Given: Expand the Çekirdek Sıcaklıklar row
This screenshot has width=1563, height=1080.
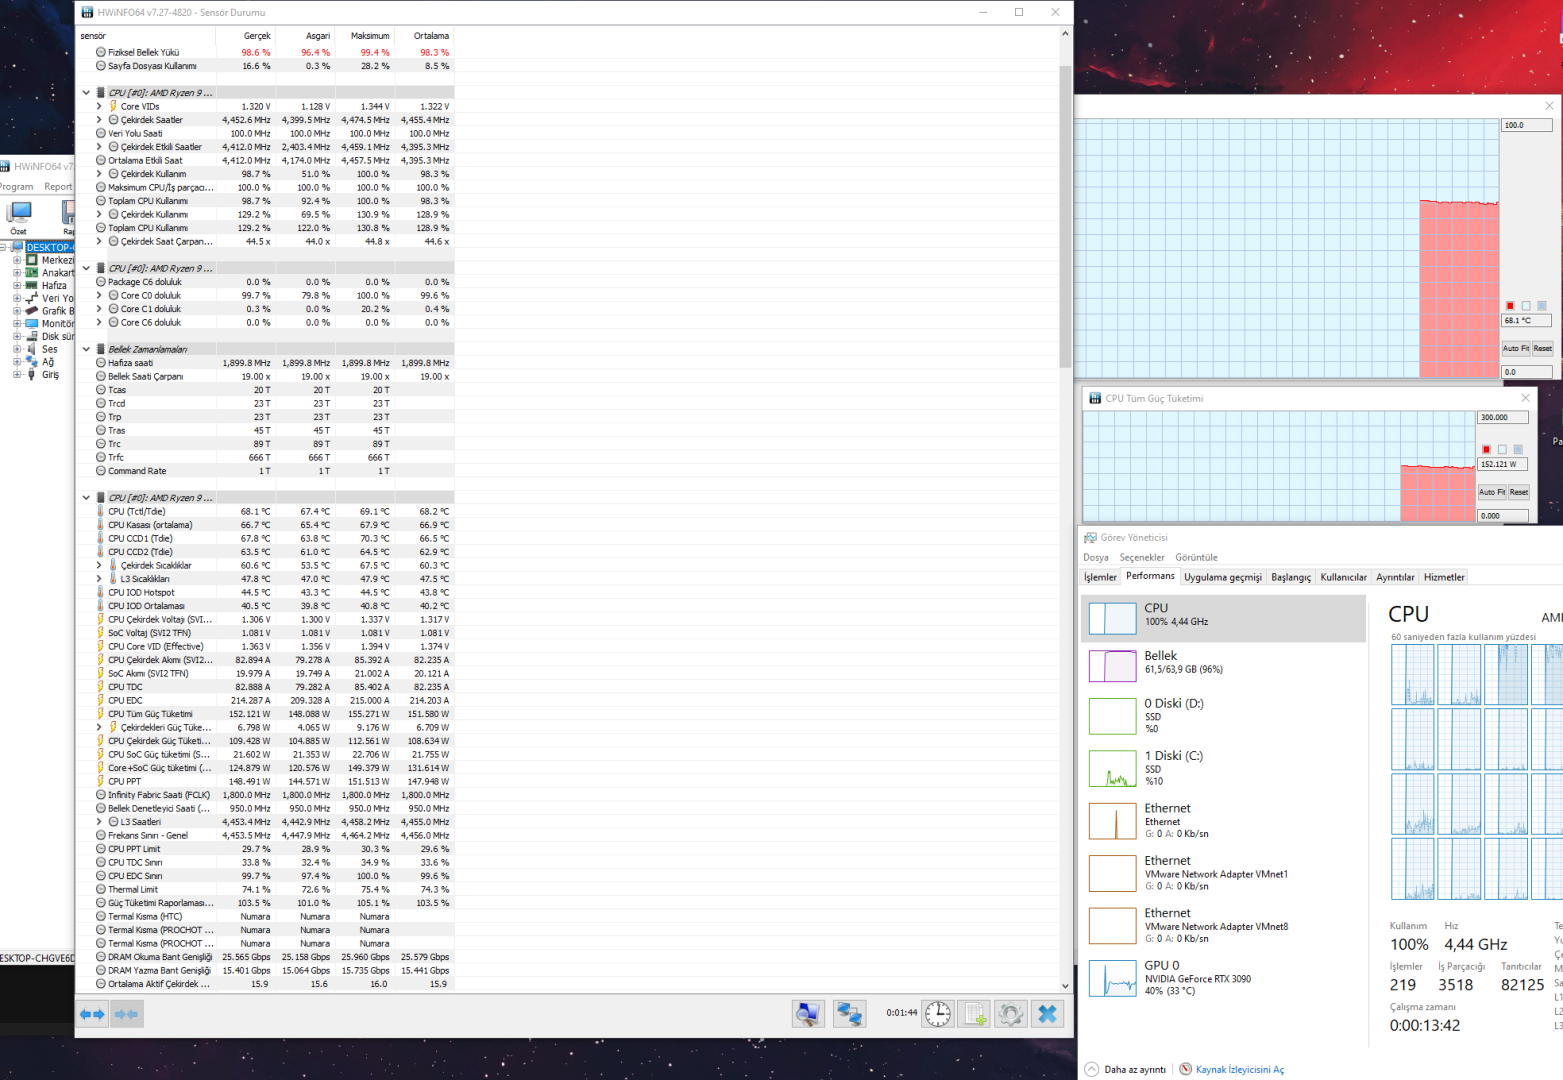Looking at the screenshot, I should pyautogui.click(x=99, y=565).
